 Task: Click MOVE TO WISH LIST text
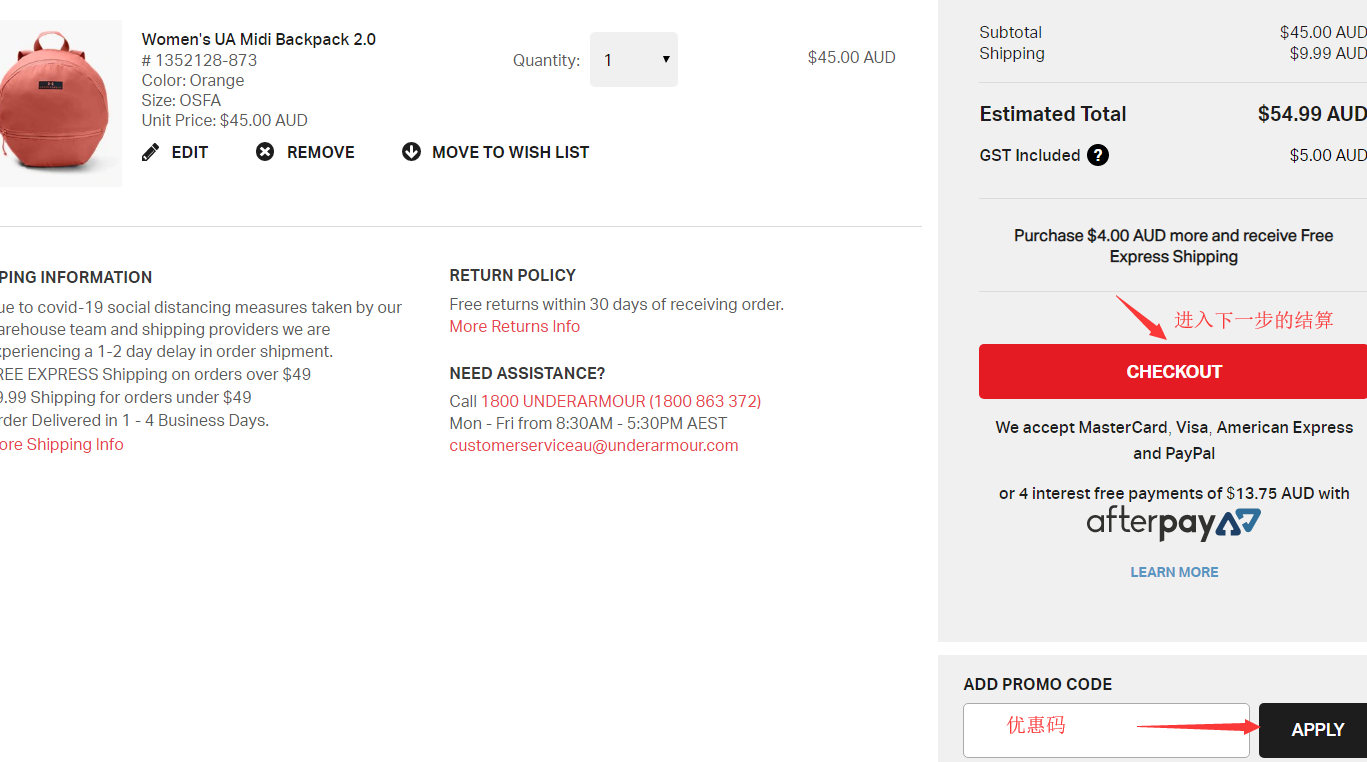[x=510, y=152]
